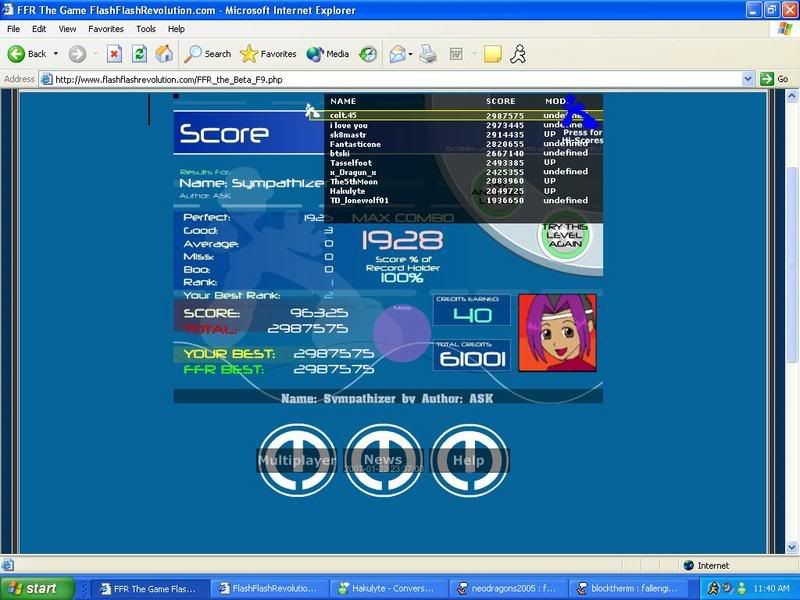Open the Search pane in toolbar
This screenshot has height=600, width=800.
[x=207, y=54]
